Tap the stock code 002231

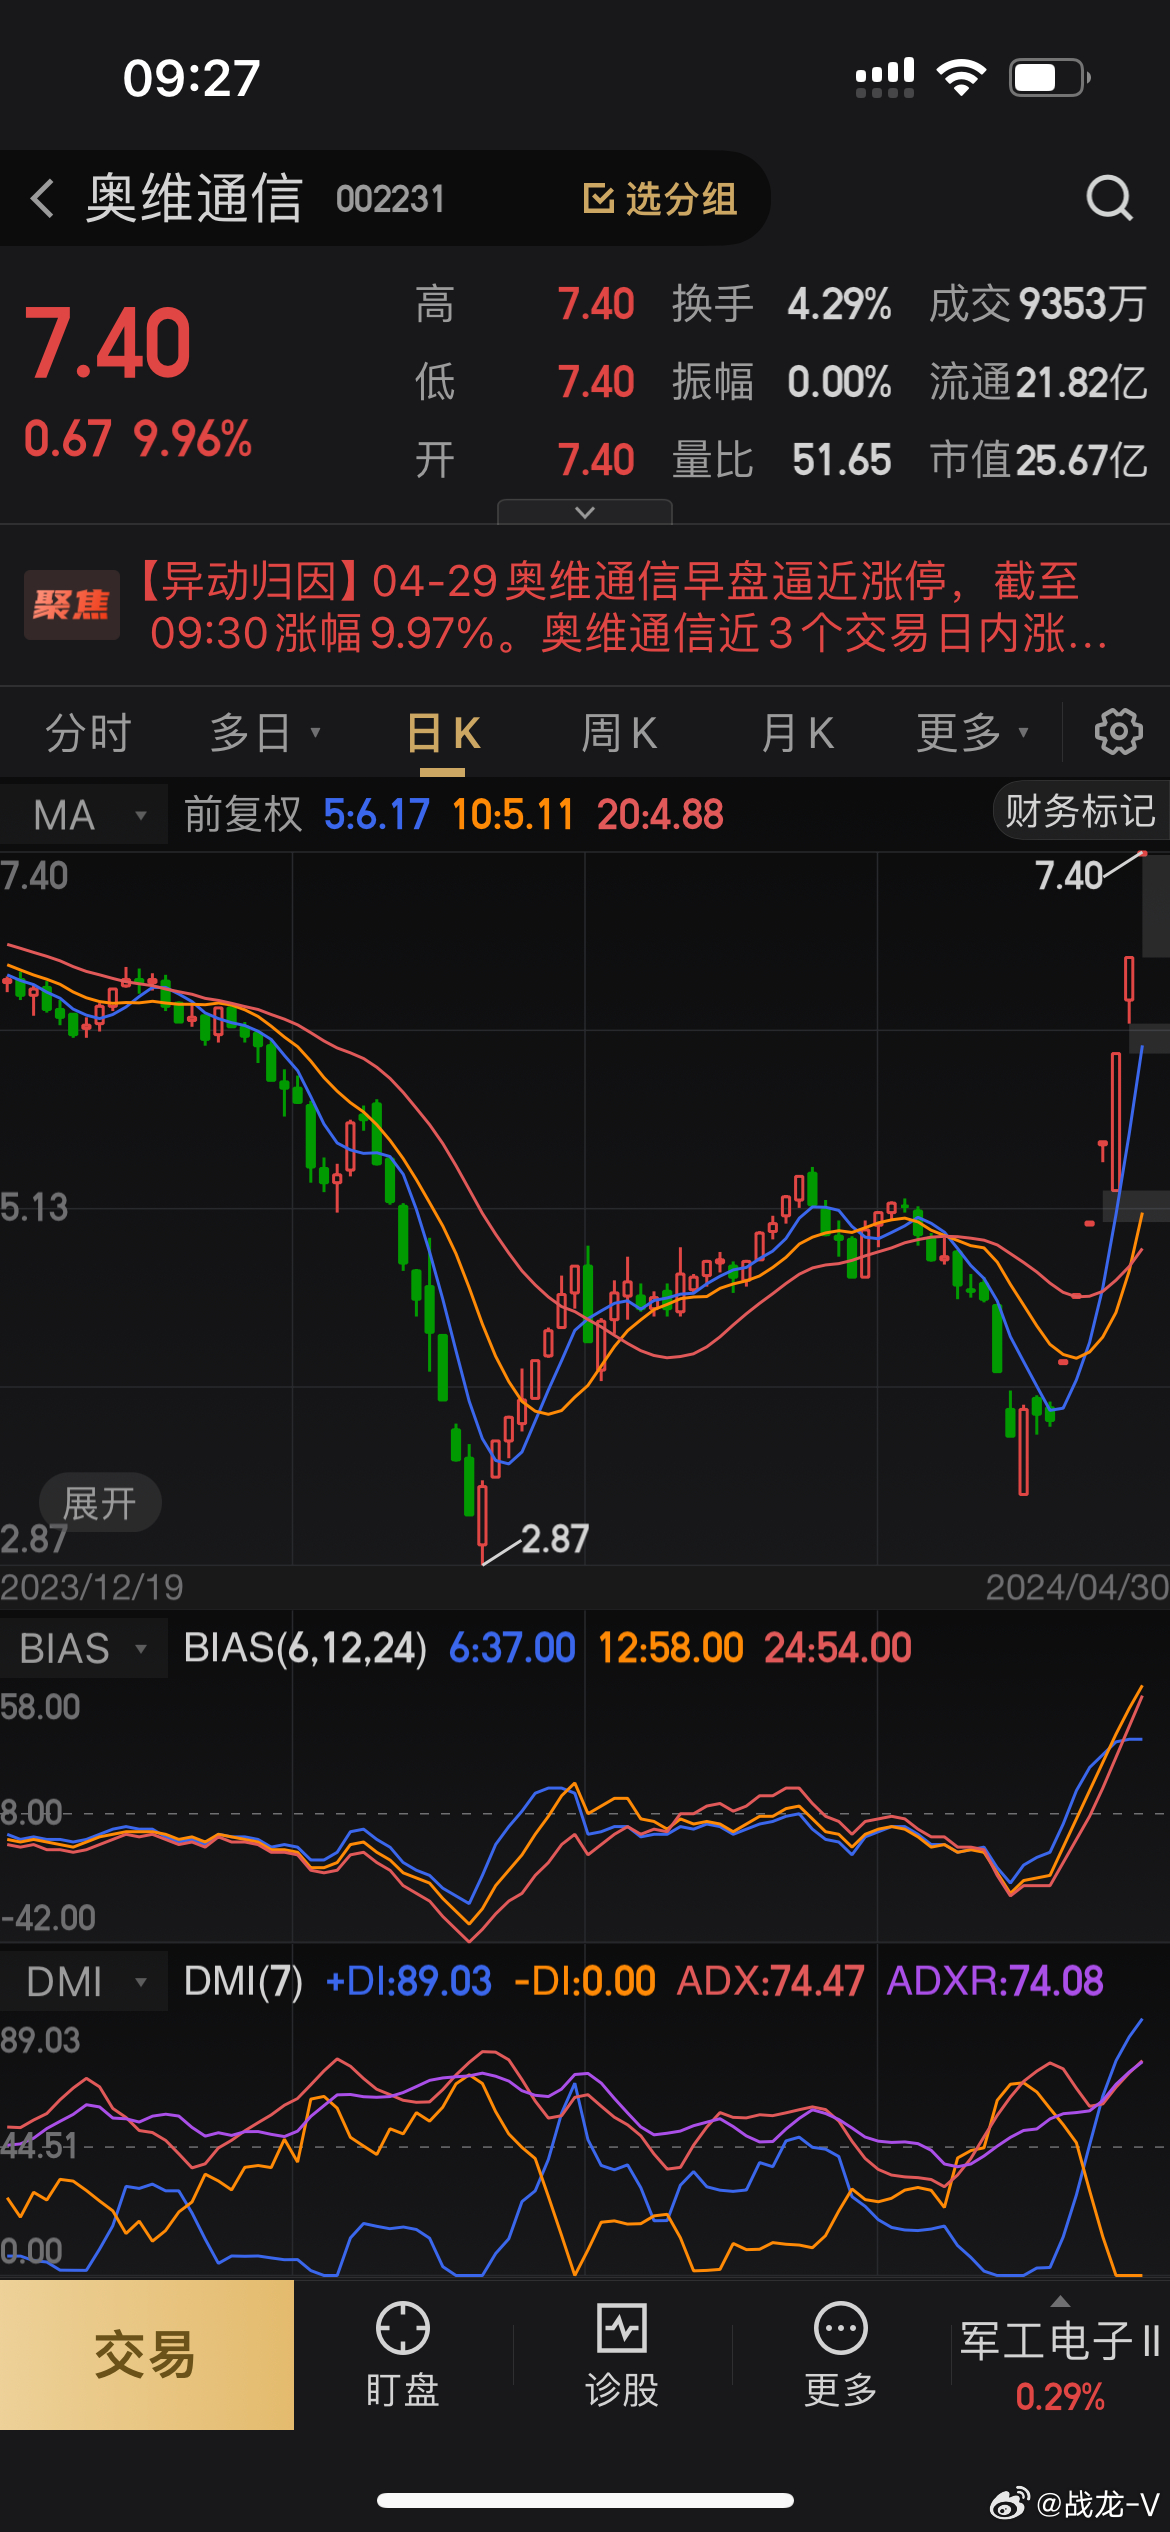390,199
